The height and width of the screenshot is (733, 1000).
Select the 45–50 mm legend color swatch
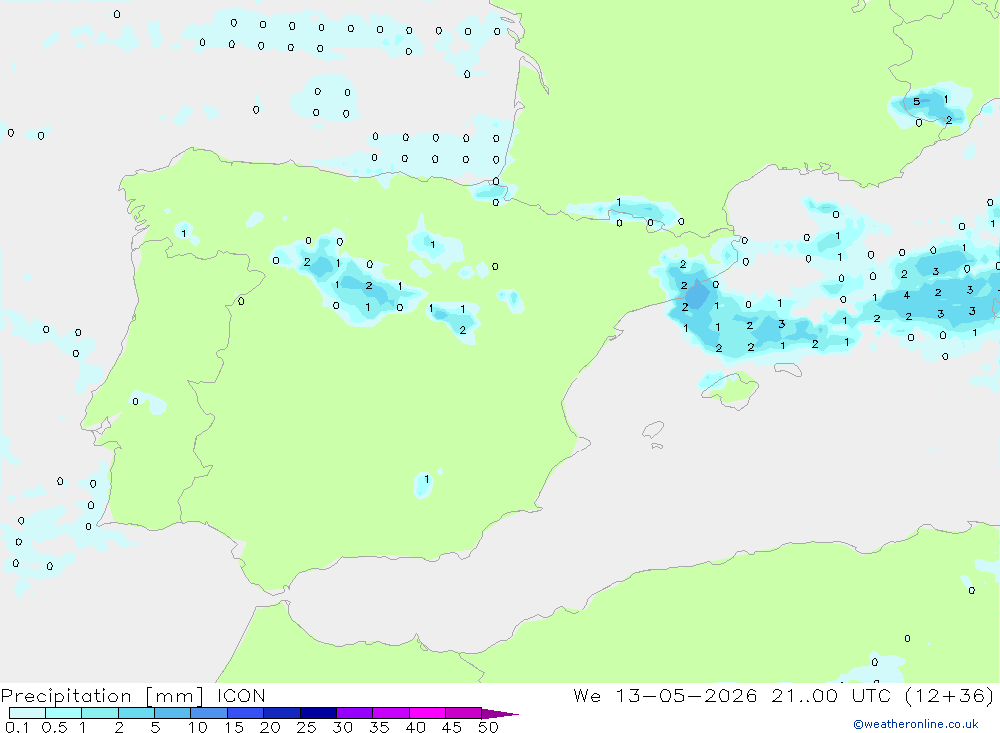click(x=464, y=713)
